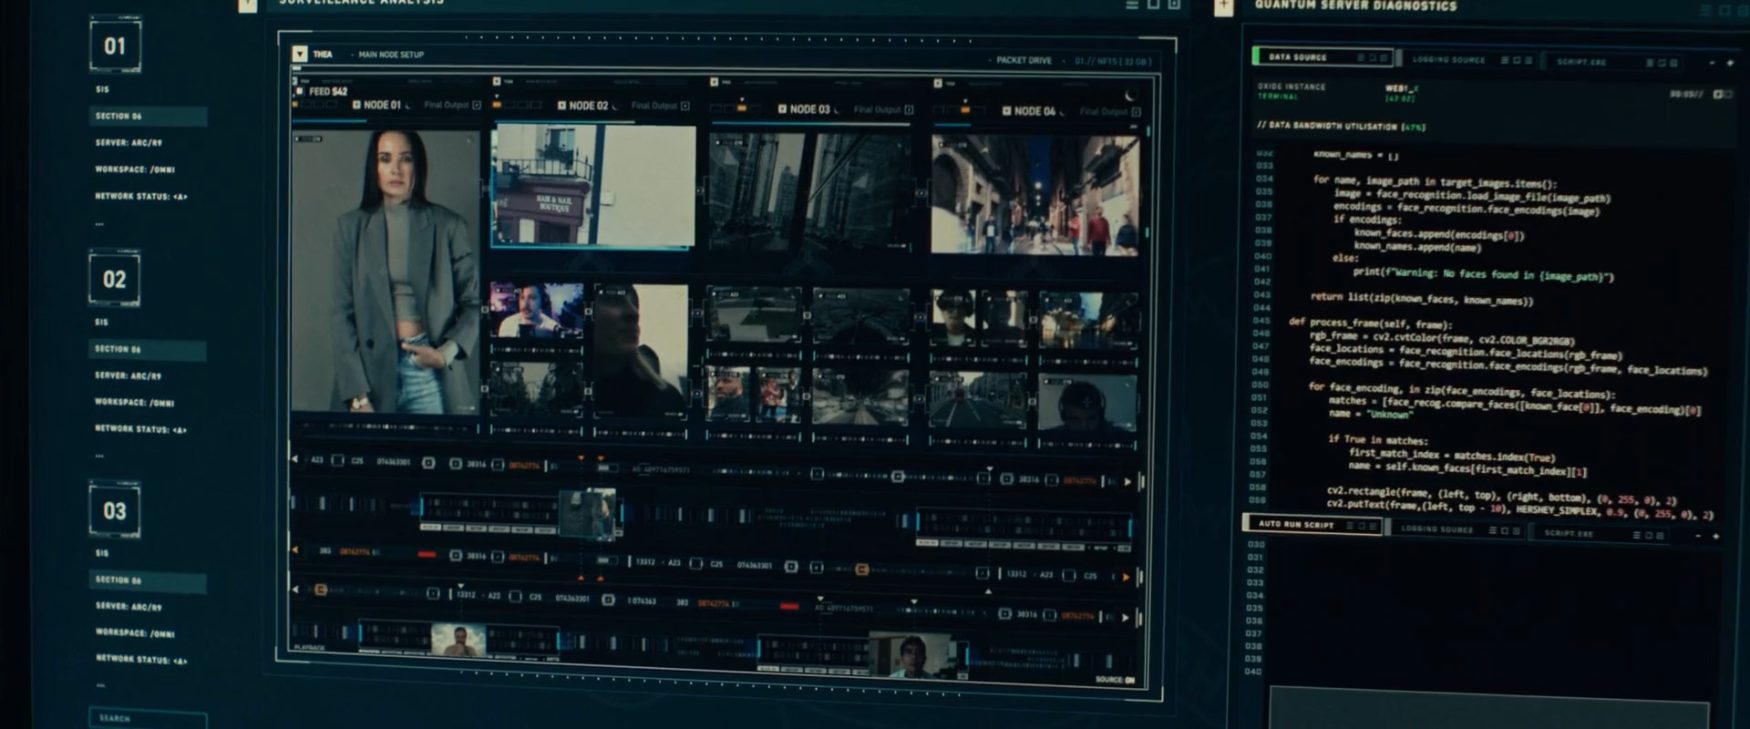
Task: Select workspace panel 03 in the sidebar
Action: click(115, 511)
